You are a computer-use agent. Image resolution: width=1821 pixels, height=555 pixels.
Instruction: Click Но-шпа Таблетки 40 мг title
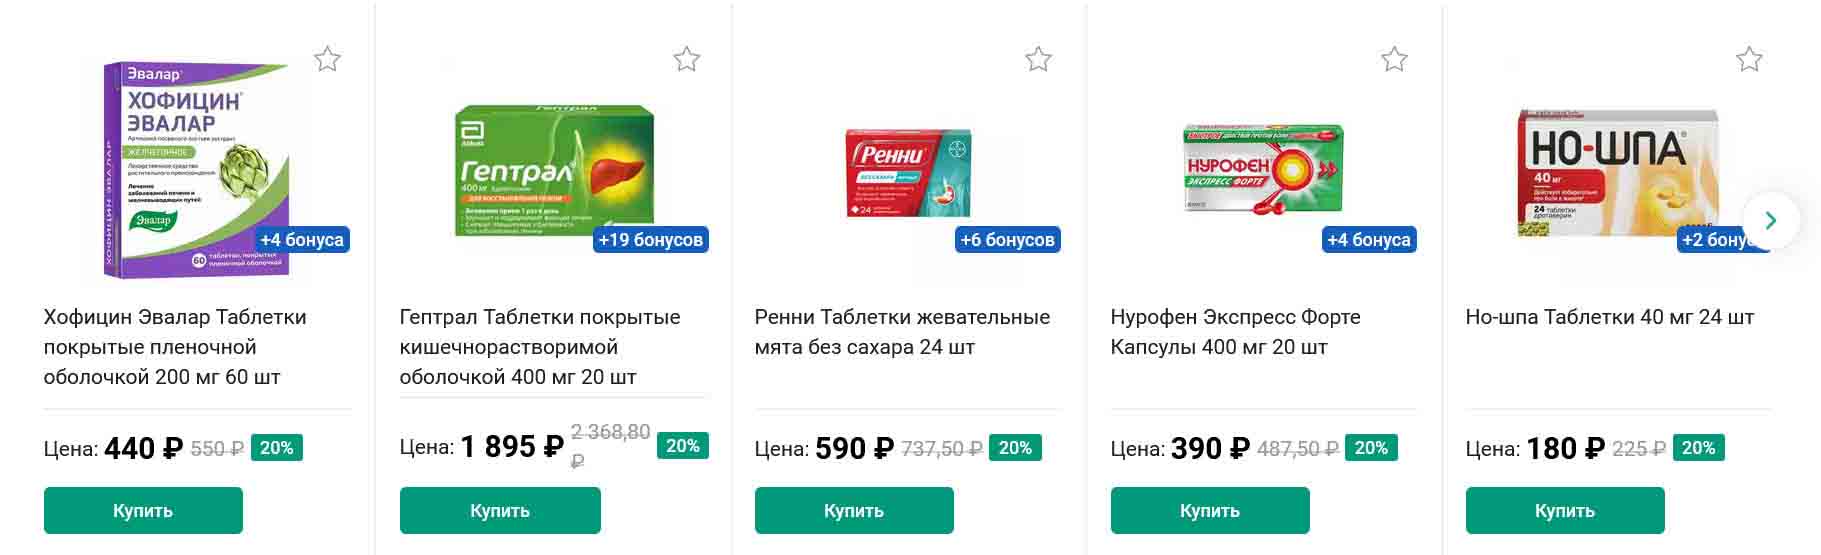point(1609,317)
